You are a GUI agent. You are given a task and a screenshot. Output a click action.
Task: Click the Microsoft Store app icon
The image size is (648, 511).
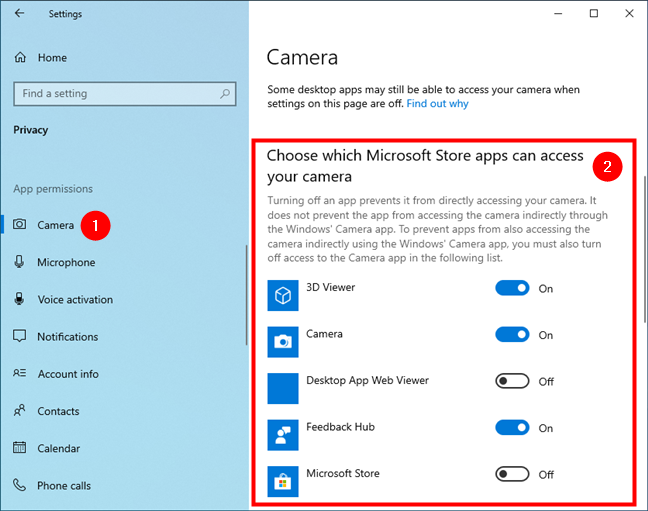click(283, 481)
